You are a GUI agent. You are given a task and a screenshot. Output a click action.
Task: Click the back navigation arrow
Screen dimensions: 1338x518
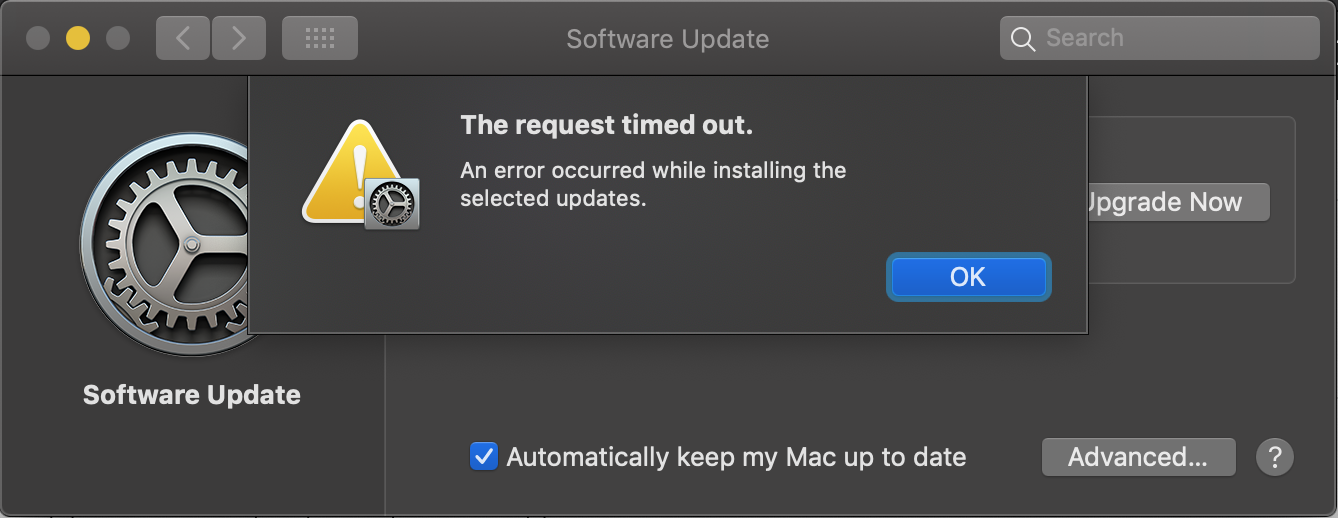click(x=183, y=39)
